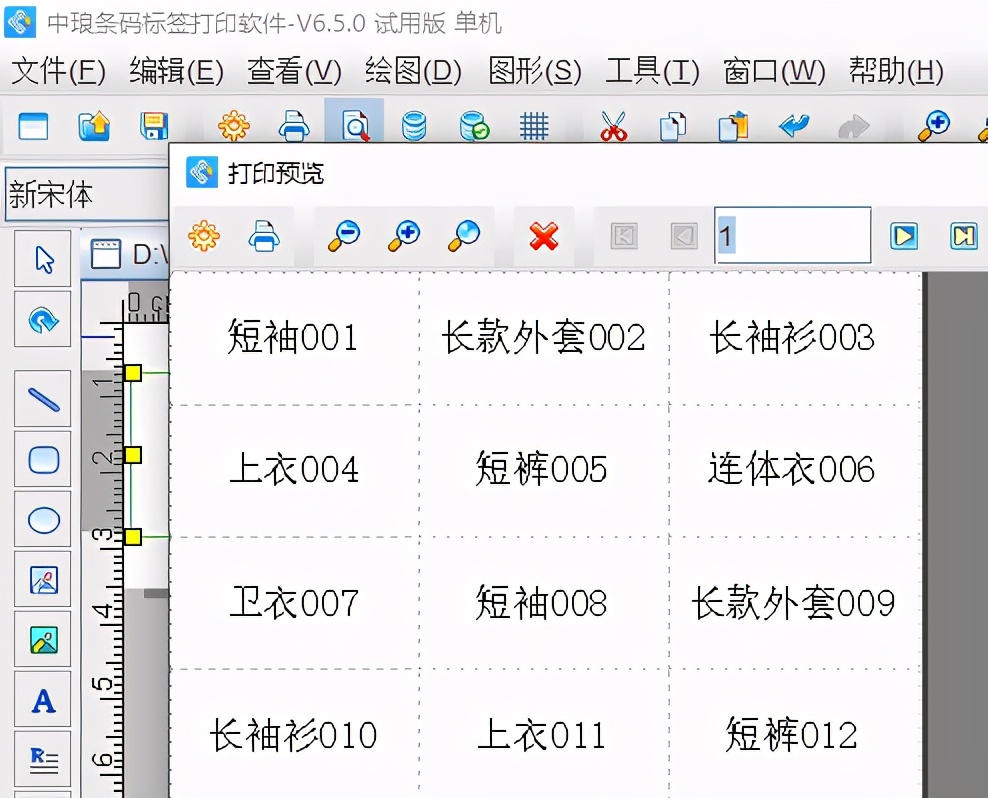This screenshot has width=988, height=798.
Task: Select the arrow selection tool
Action: (x=42, y=258)
